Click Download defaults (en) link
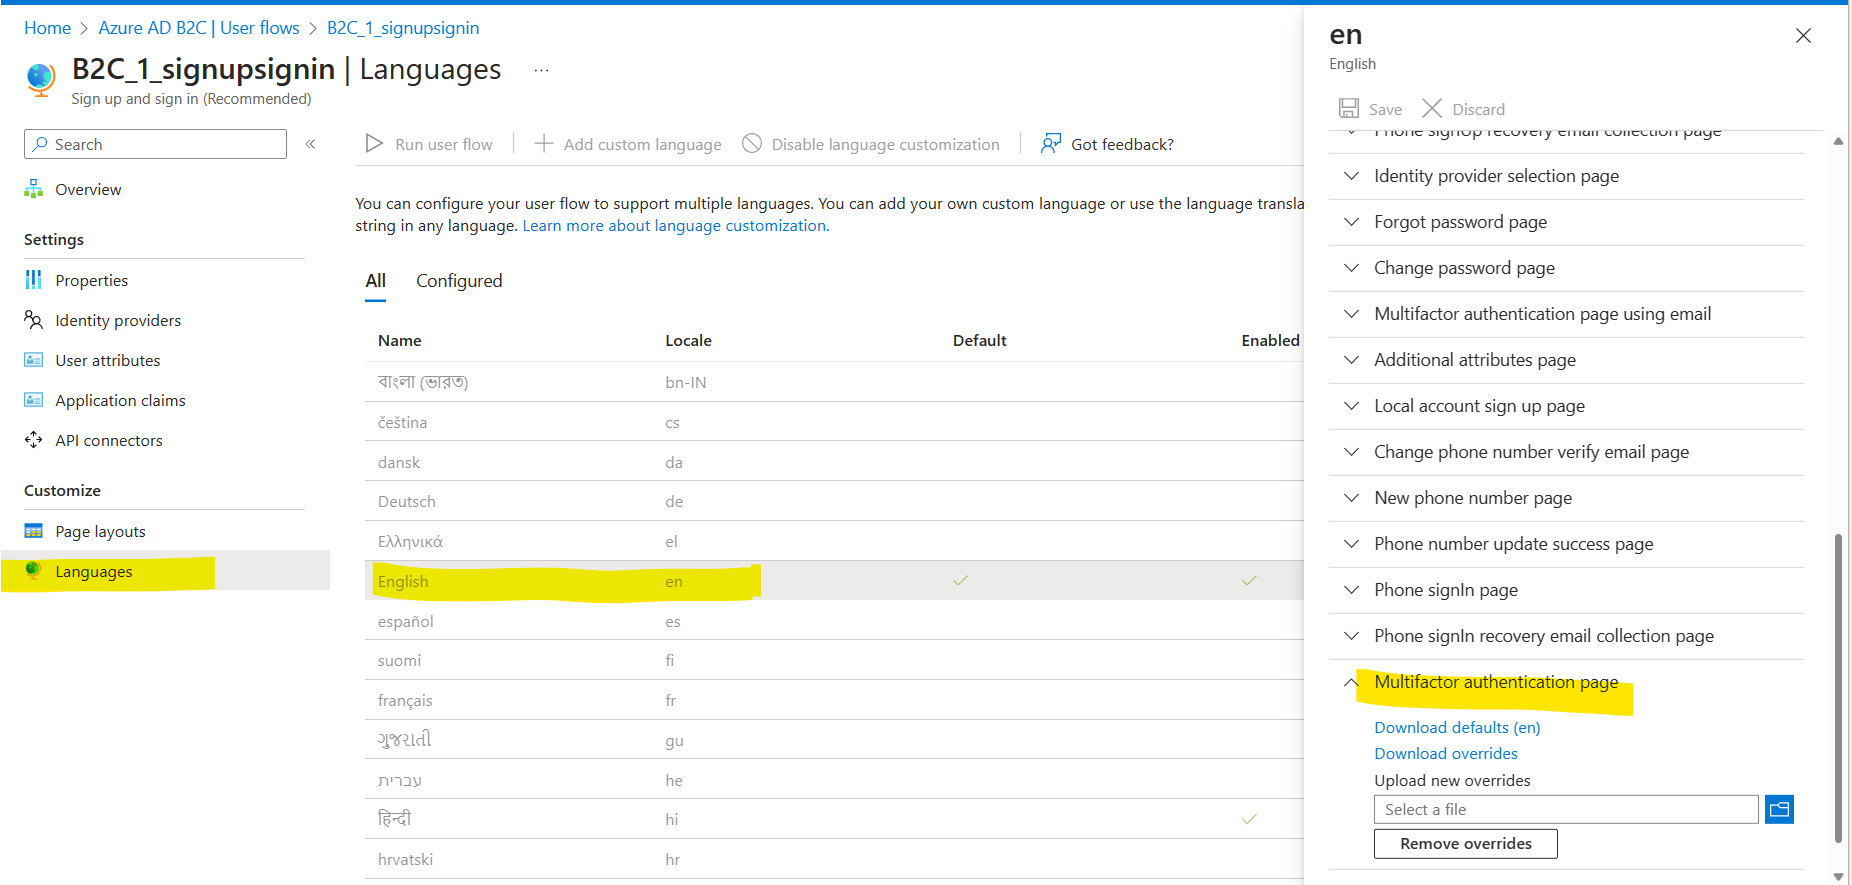 1457,727
